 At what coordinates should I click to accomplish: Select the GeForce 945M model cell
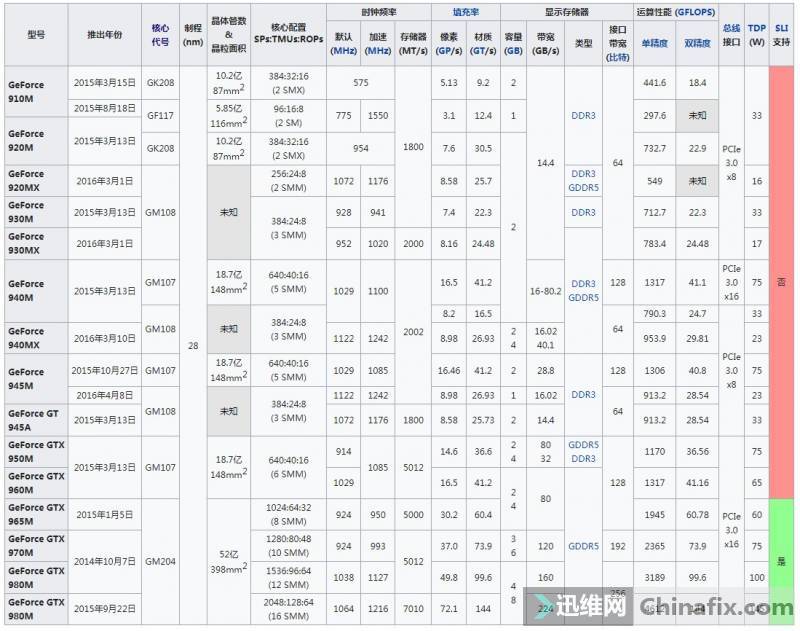[36, 379]
